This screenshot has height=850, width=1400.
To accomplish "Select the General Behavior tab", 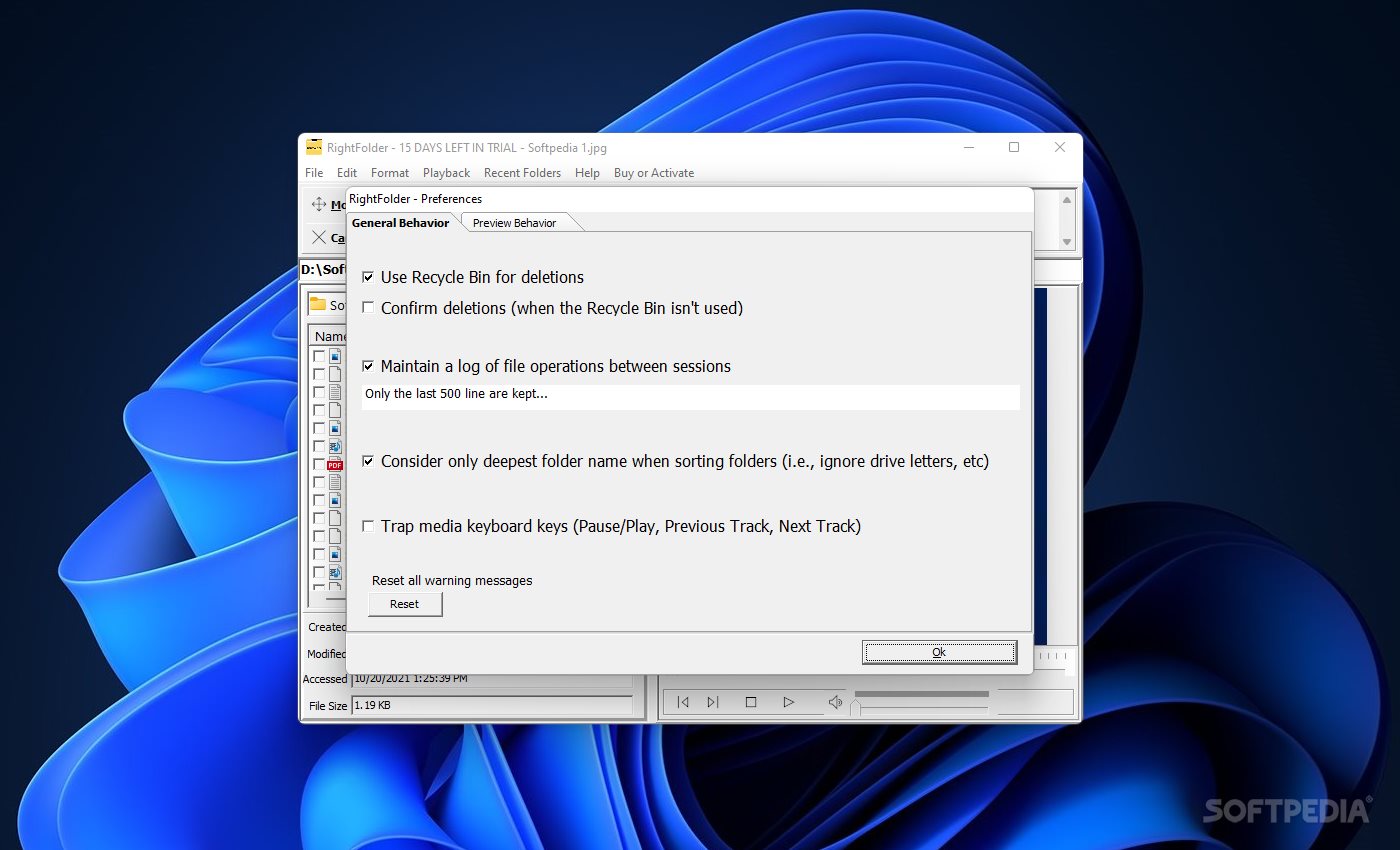I will point(400,223).
